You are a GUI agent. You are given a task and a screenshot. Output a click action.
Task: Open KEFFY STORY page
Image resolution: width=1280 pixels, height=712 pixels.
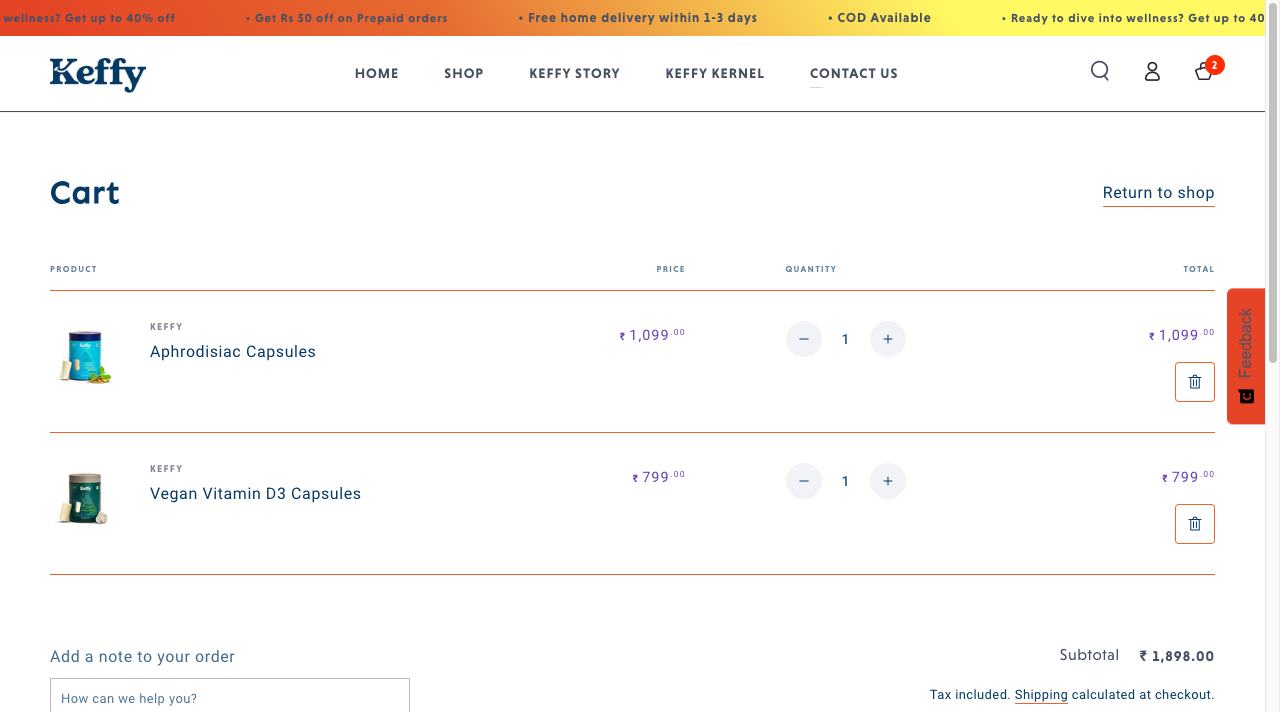click(x=575, y=73)
